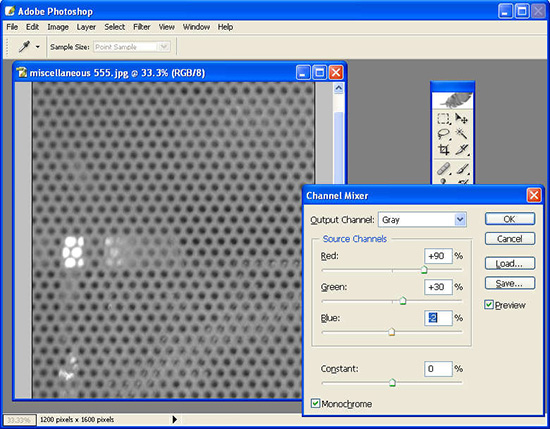Click OK in Channel Mixer
550x429 pixels.
pos(510,219)
